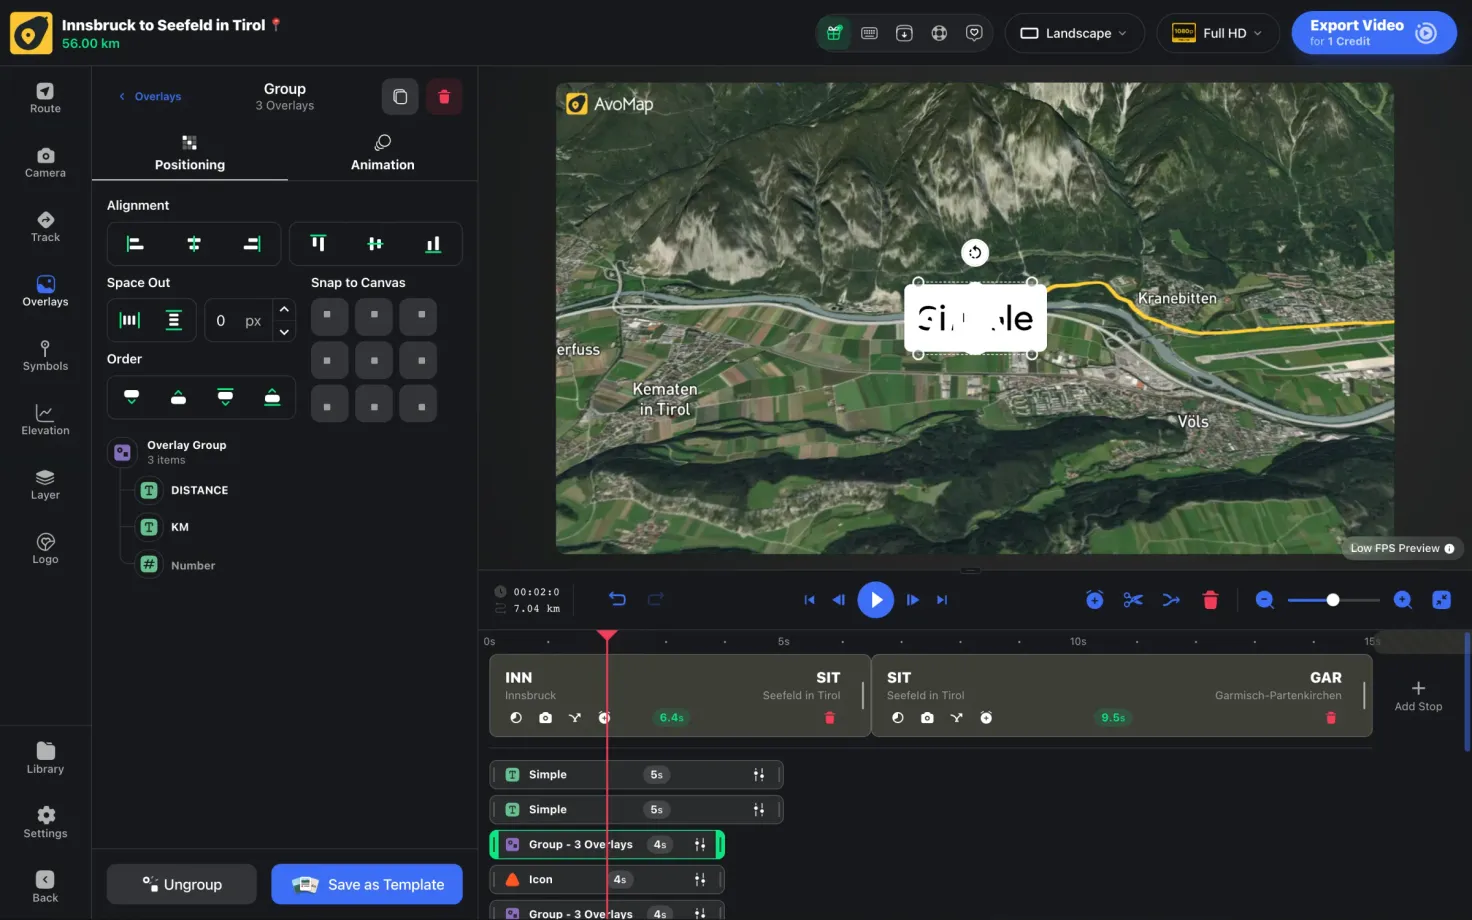The image size is (1472, 920).
Task: Go back to Overlays list
Action: tap(150, 97)
